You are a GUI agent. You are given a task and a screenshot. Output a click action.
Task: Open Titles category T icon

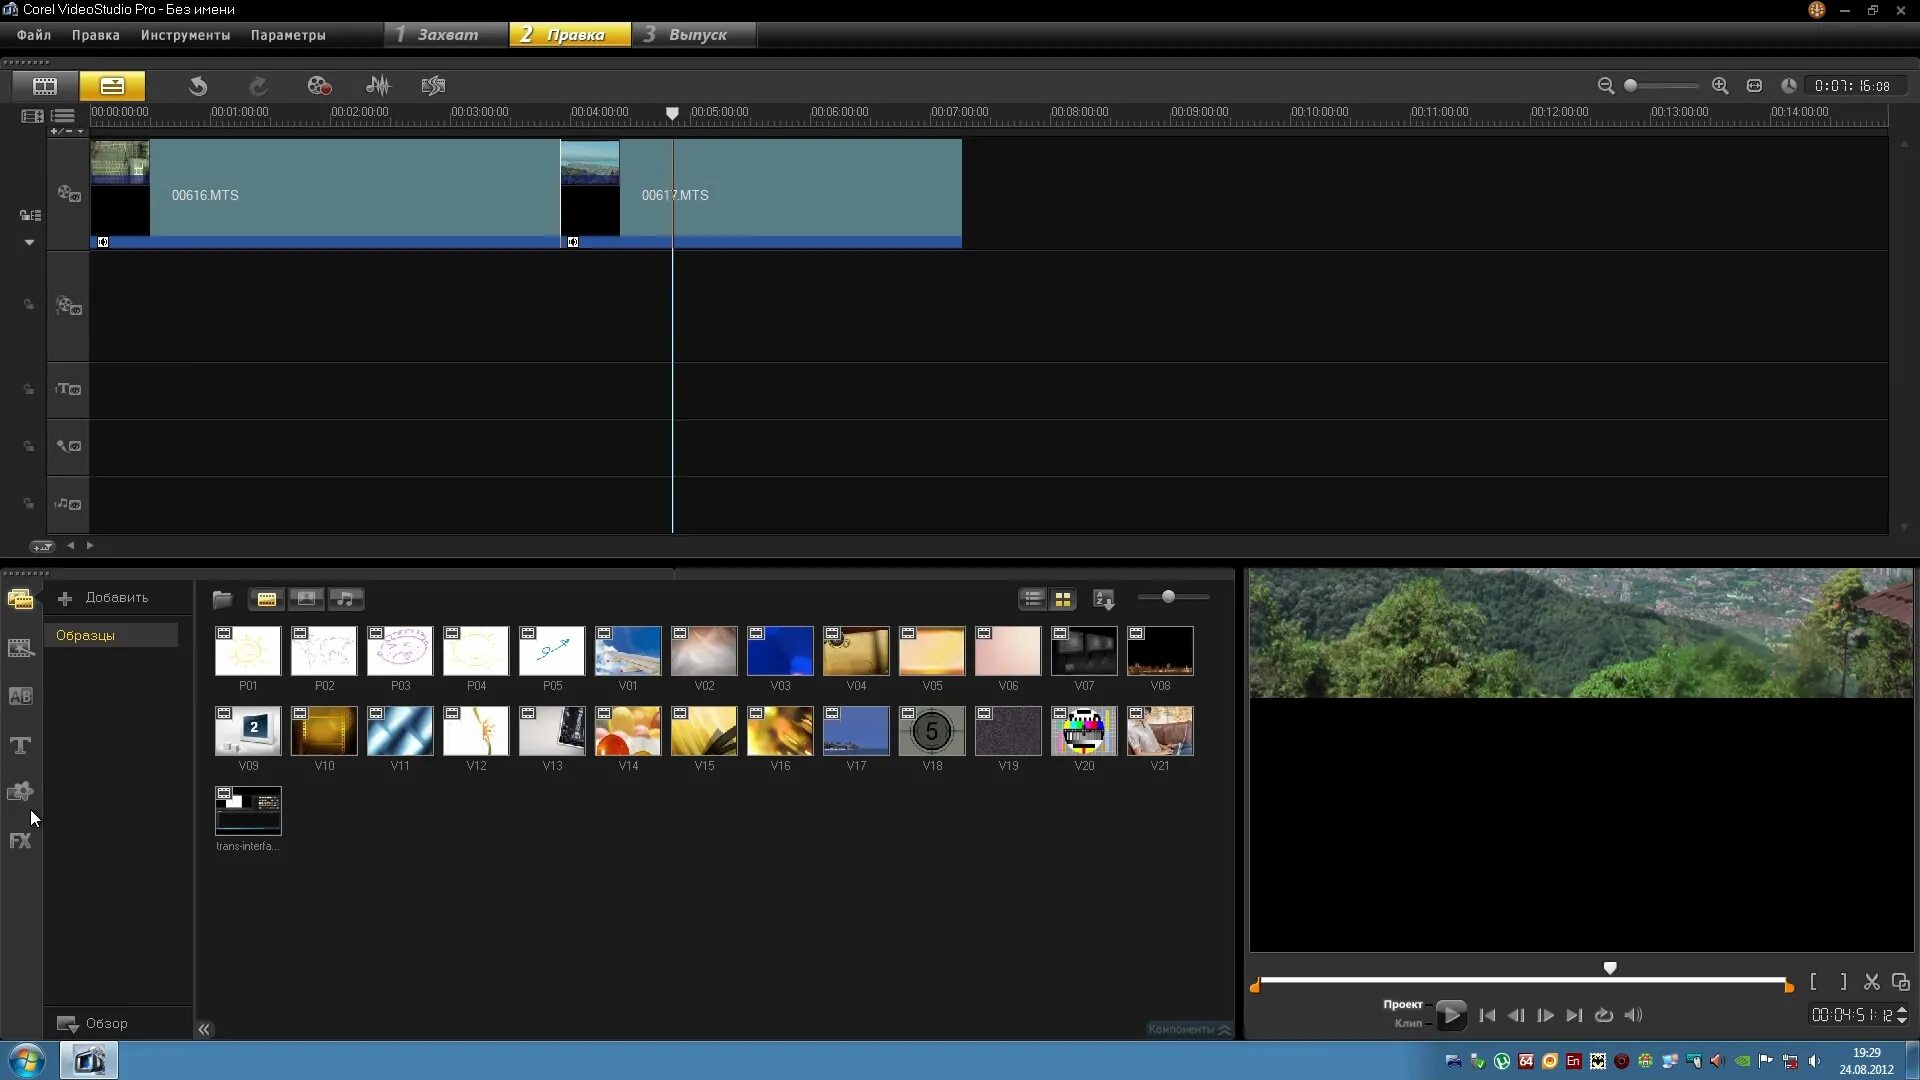click(x=20, y=745)
